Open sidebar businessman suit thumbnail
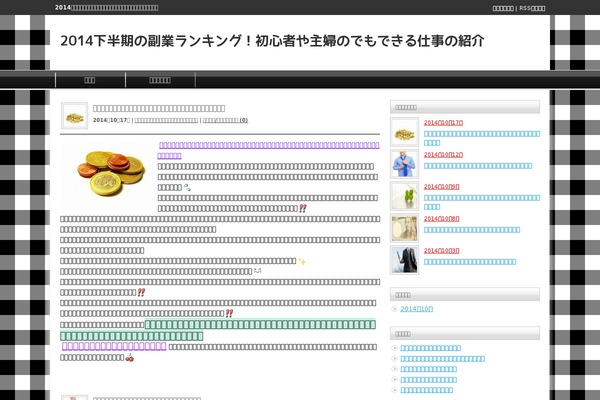The image size is (600, 400). (x=404, y=259)
